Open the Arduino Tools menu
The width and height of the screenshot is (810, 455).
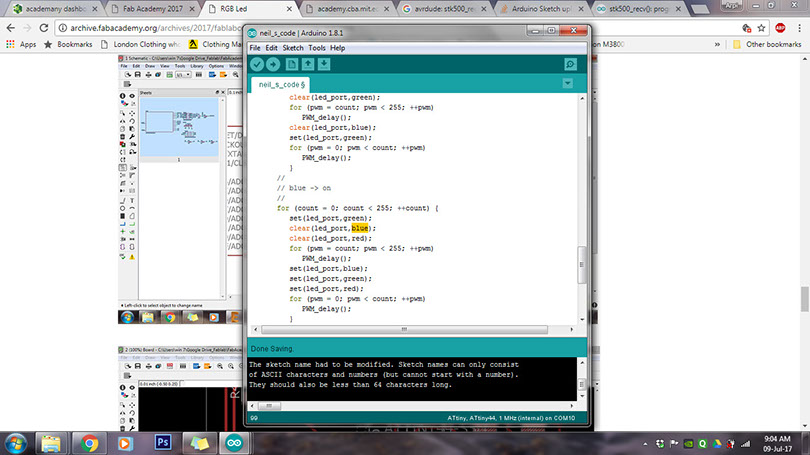(x=317, y=48)
